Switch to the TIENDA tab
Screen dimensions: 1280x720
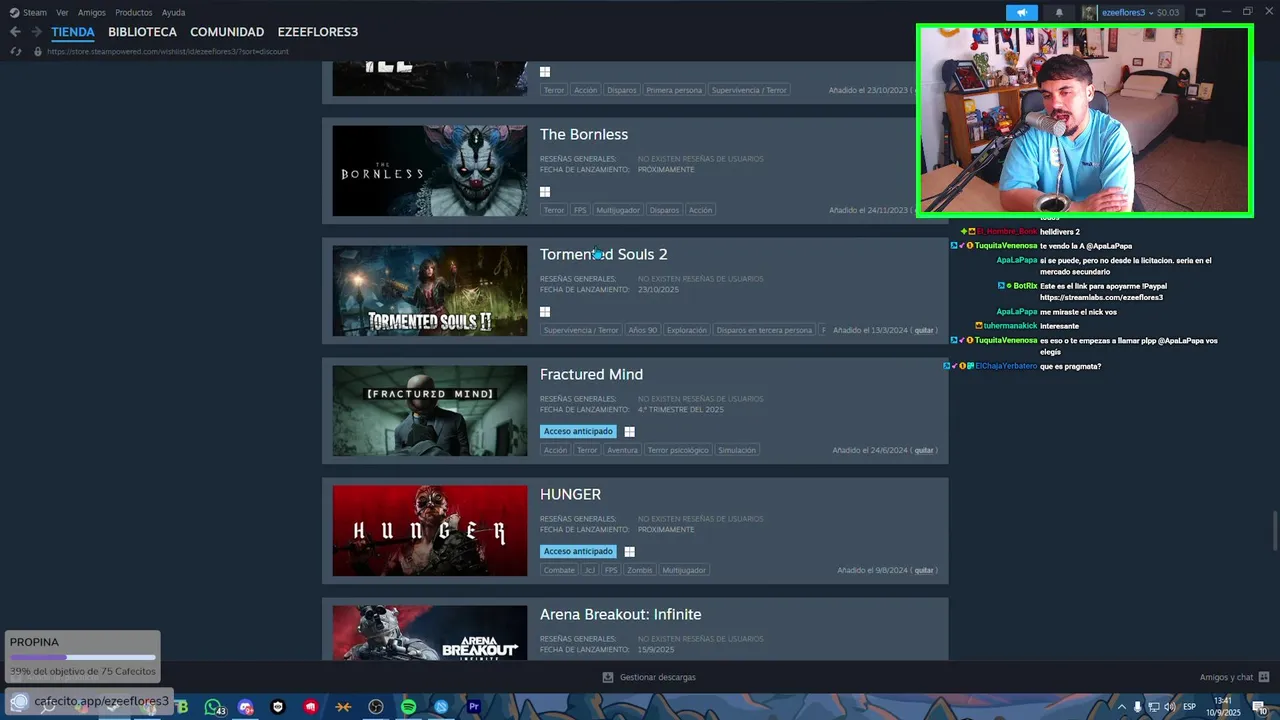pyautogui.click(x=73, y=32)
